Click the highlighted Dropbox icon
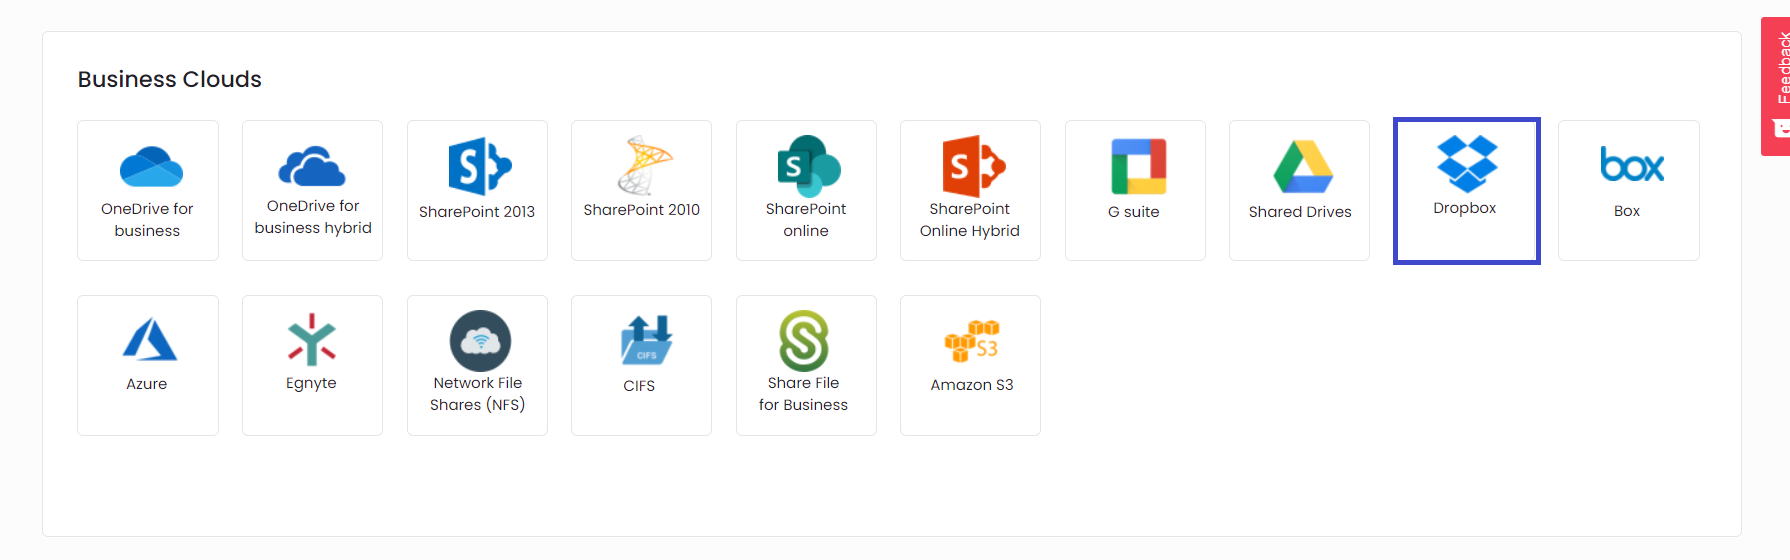Screen dimensions: 1790x560 1467,164
